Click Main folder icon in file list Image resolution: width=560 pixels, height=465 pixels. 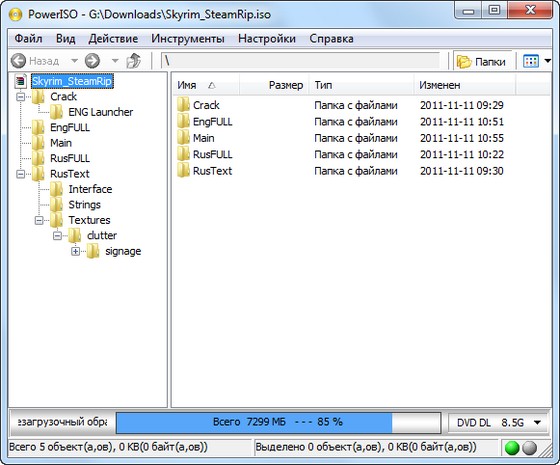[x=183, y=138]
